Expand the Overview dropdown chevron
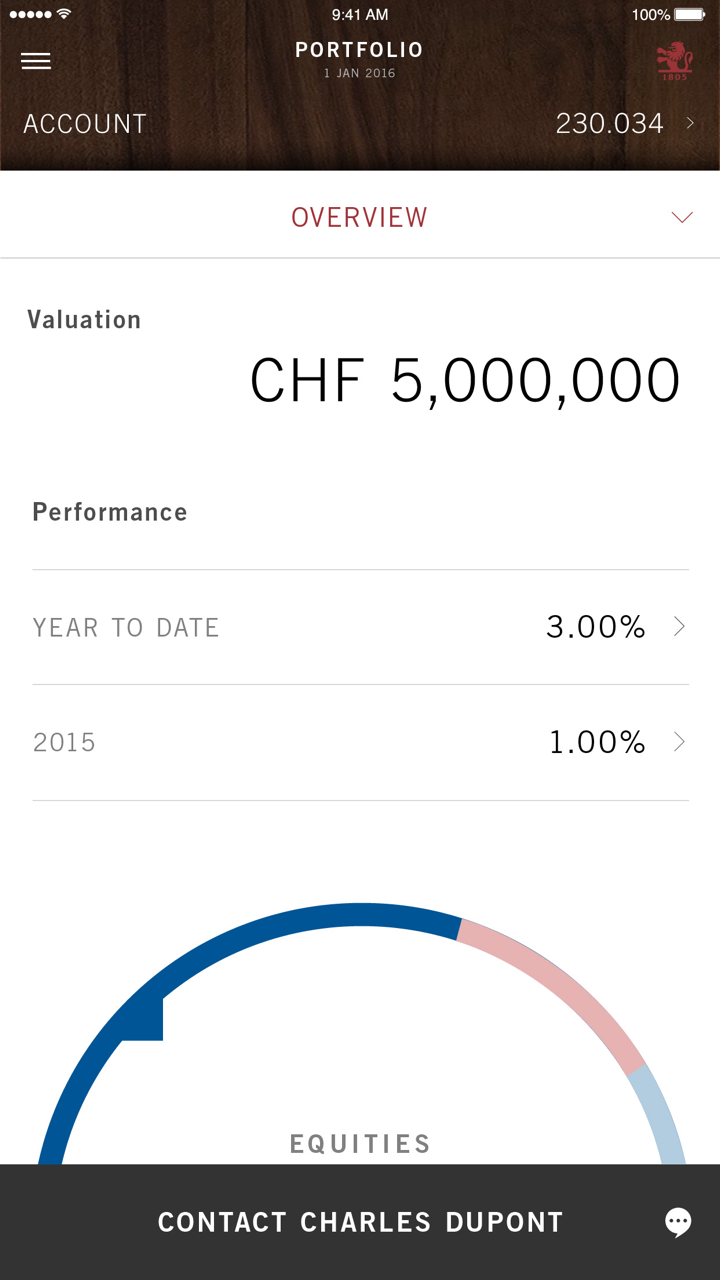This screenshot has height=1280, width=720. coord(682,217)
